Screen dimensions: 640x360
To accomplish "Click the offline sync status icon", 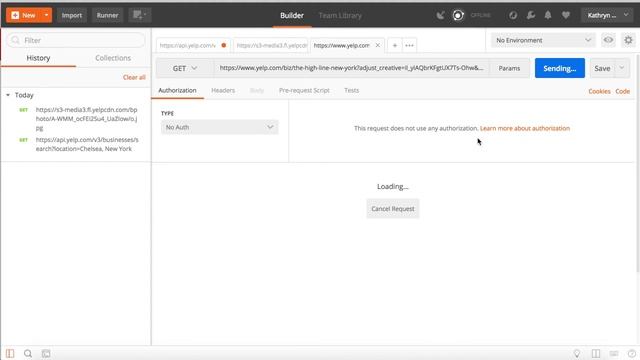I will point(458,16).
